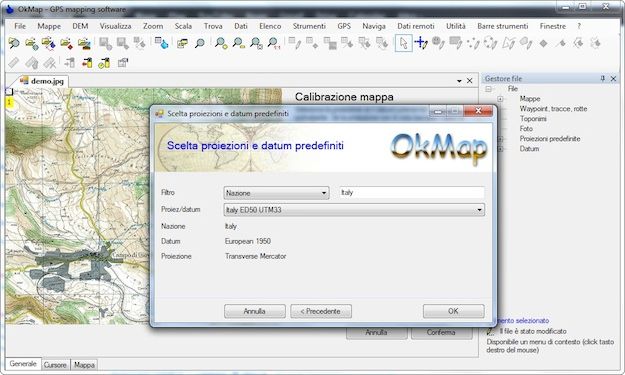Select 'Waypoint, tracce, rotte' tree item
The image size is (625, 375).
coord(553,109)
